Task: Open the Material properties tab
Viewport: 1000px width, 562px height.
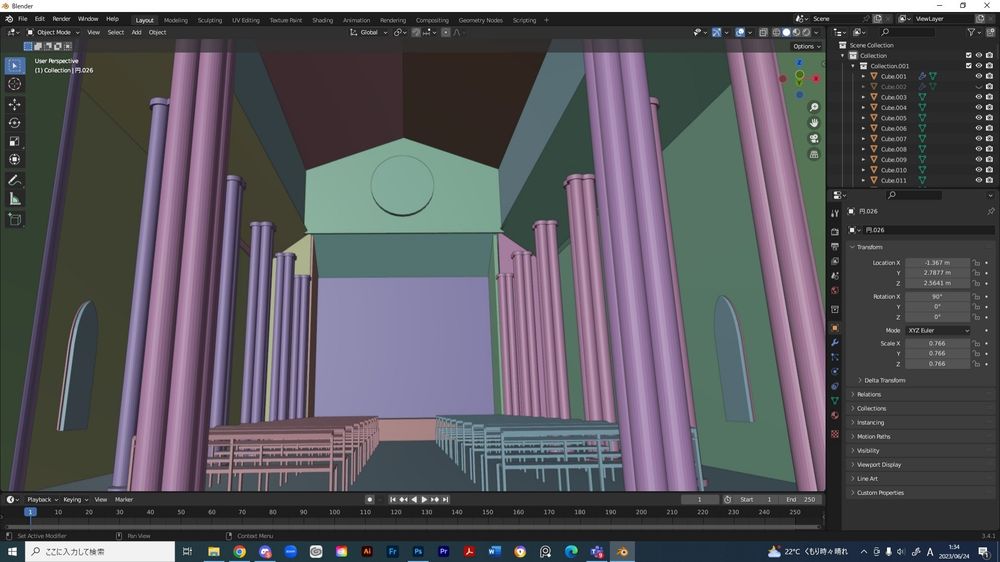Action: point(835,415)
